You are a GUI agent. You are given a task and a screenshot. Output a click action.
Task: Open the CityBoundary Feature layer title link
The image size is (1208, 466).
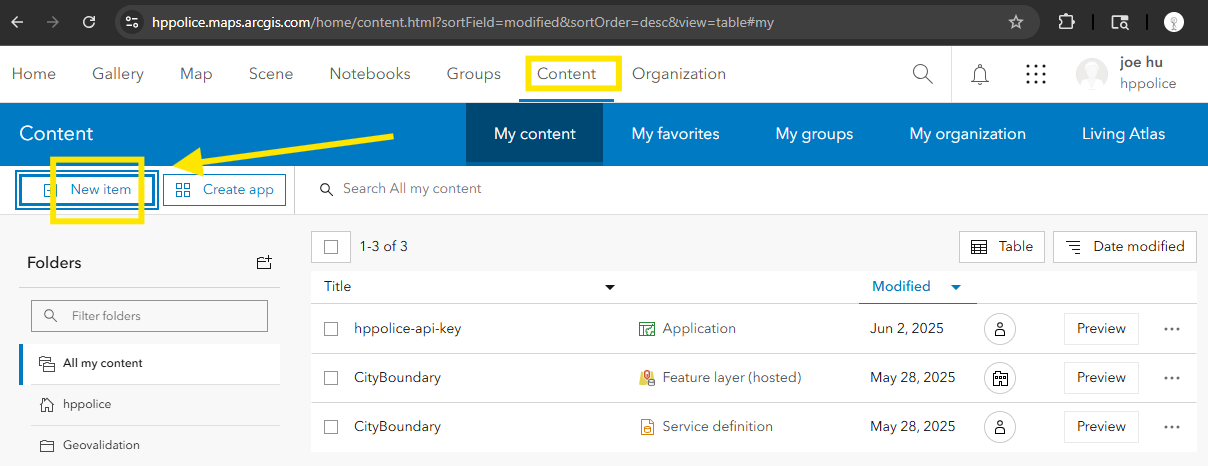point(397,378)
